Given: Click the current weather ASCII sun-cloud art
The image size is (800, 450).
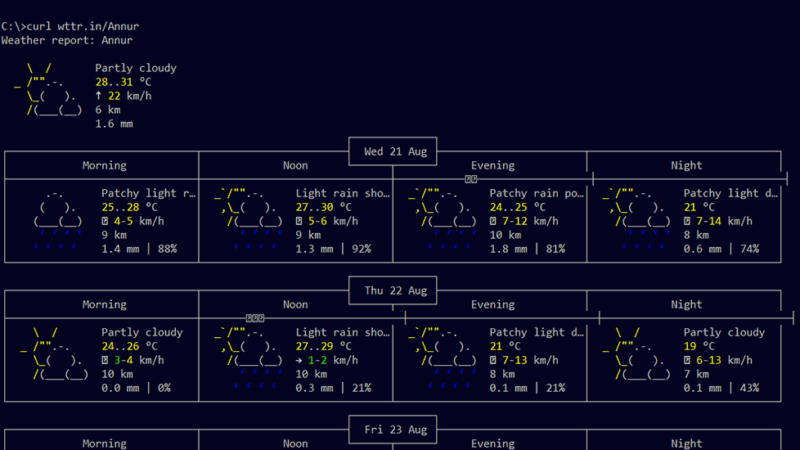Looking at the screenshot, I should pyautogui.click(x=49, y=89).
